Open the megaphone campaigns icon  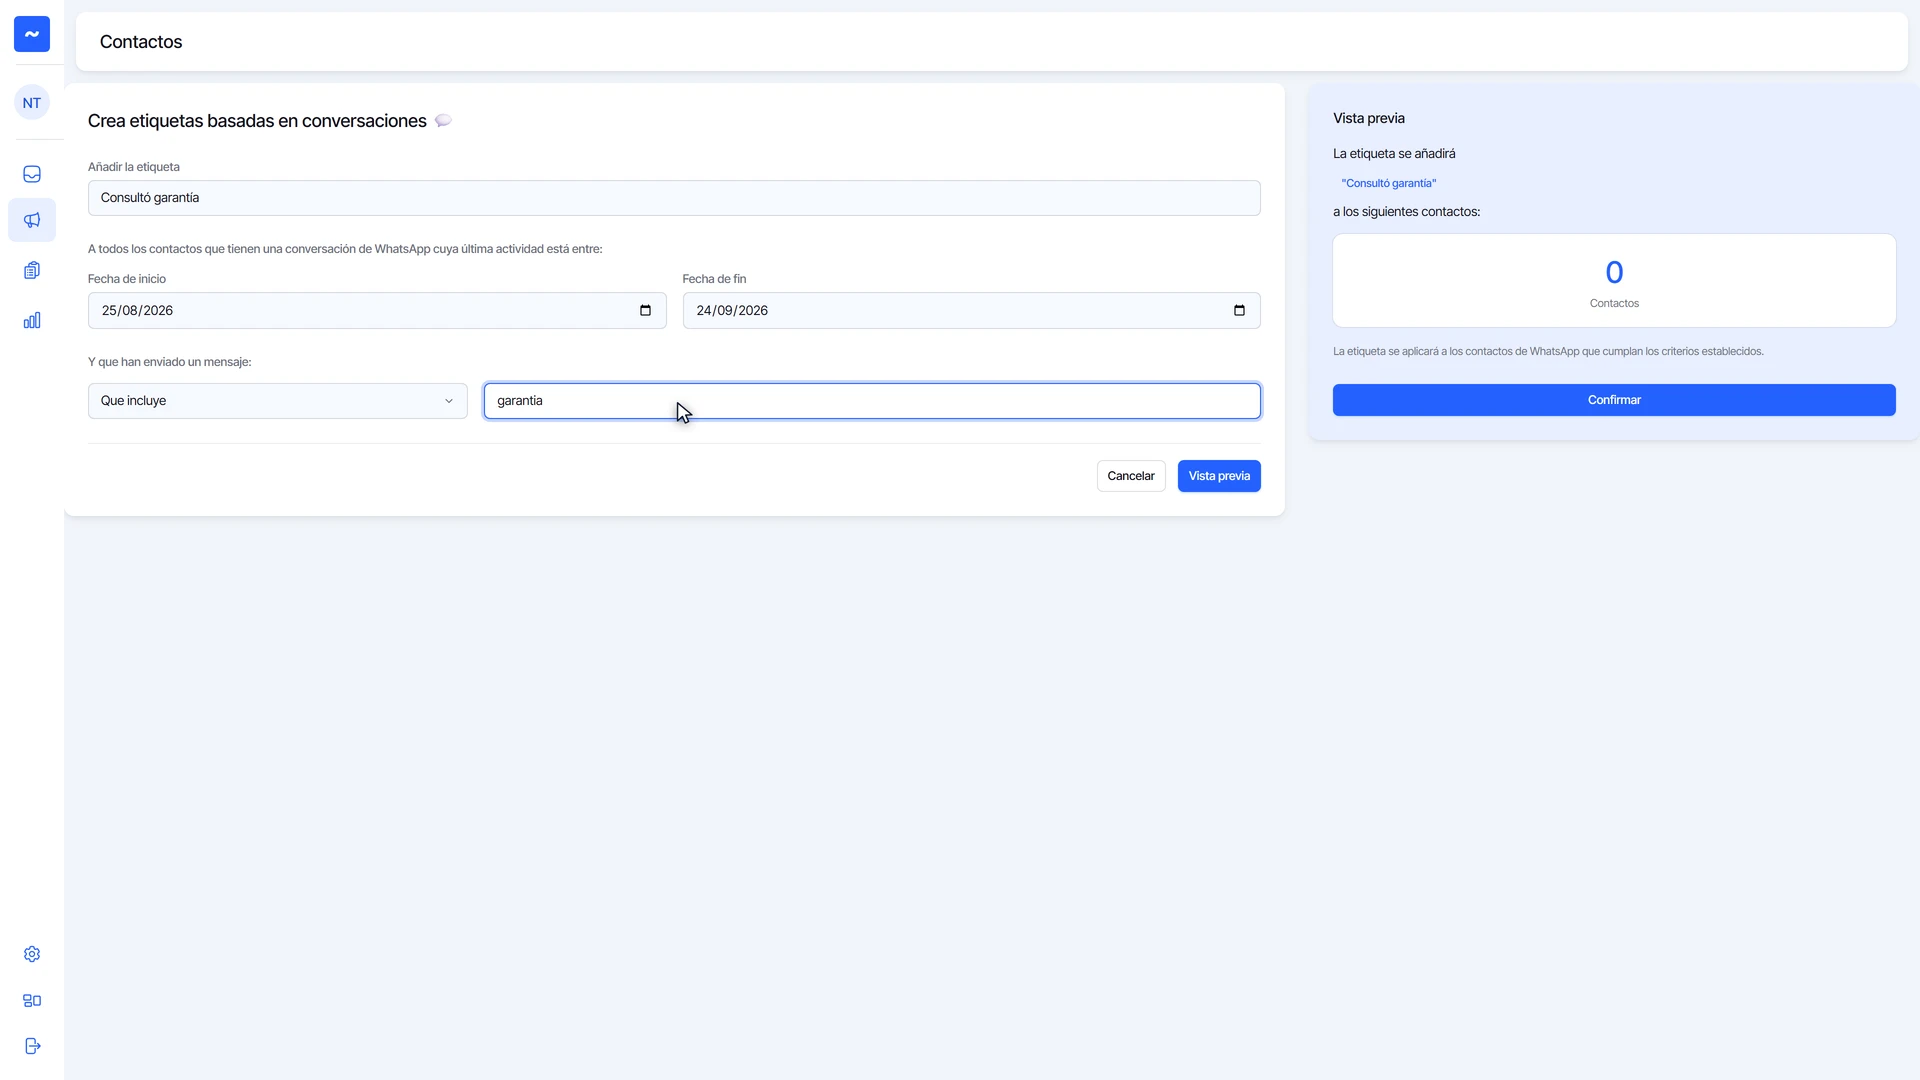pos(32,220)
